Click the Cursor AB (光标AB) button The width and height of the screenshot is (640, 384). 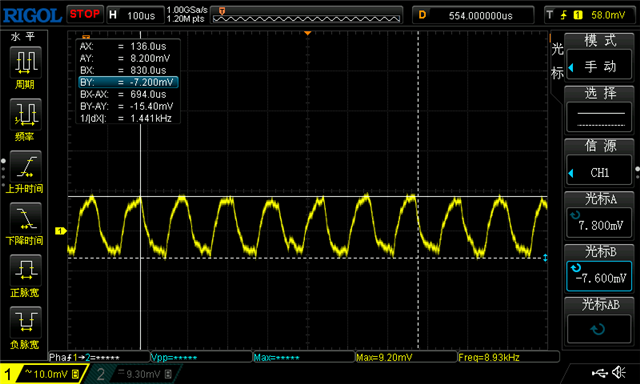tap(599, 320)
